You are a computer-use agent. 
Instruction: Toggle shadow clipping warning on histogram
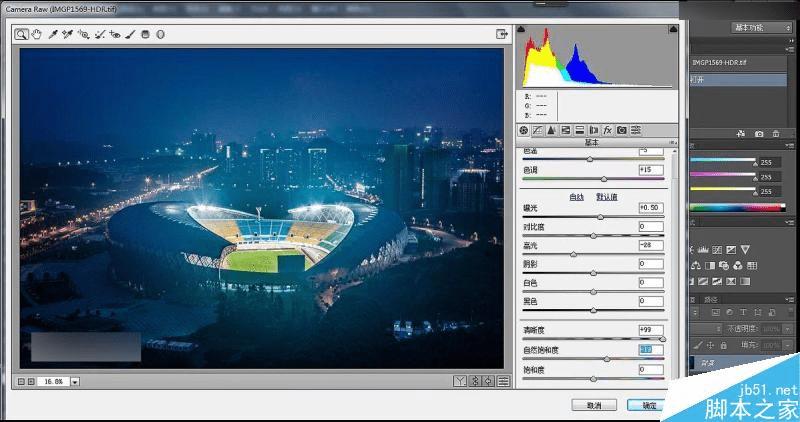point(521,29)
